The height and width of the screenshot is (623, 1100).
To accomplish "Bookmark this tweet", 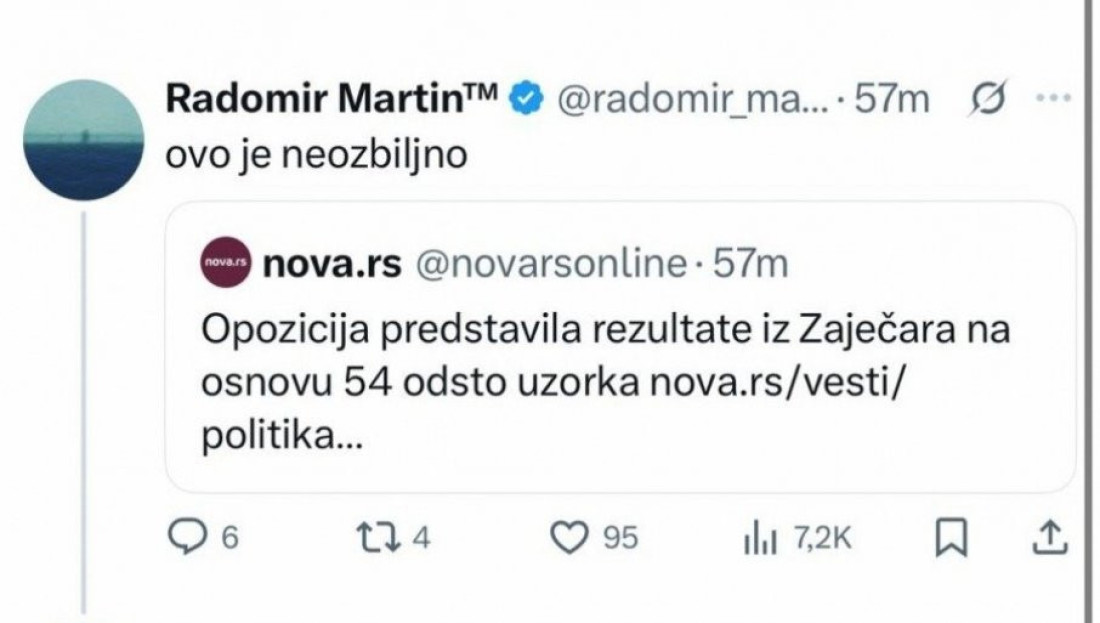I will [x=948, y=539].
